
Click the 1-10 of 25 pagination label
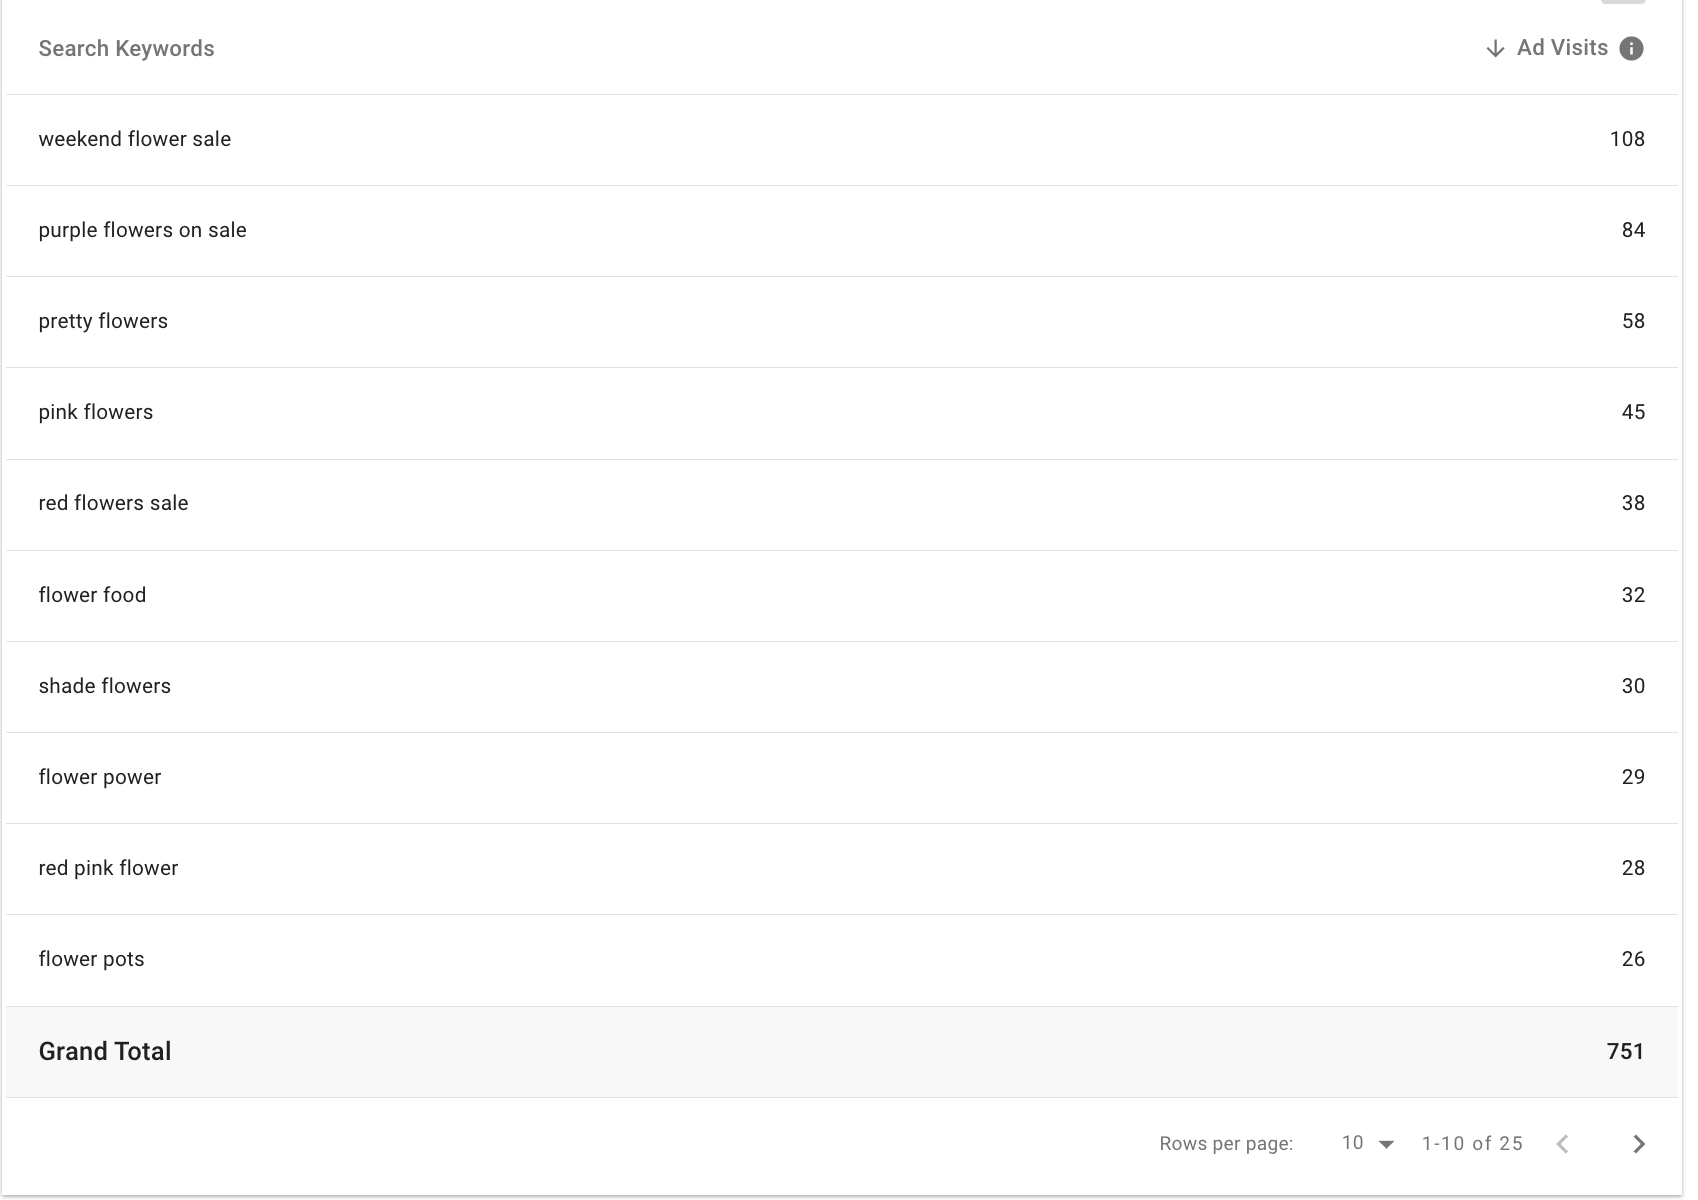pyautogui.click(x=1471, y=1143)
